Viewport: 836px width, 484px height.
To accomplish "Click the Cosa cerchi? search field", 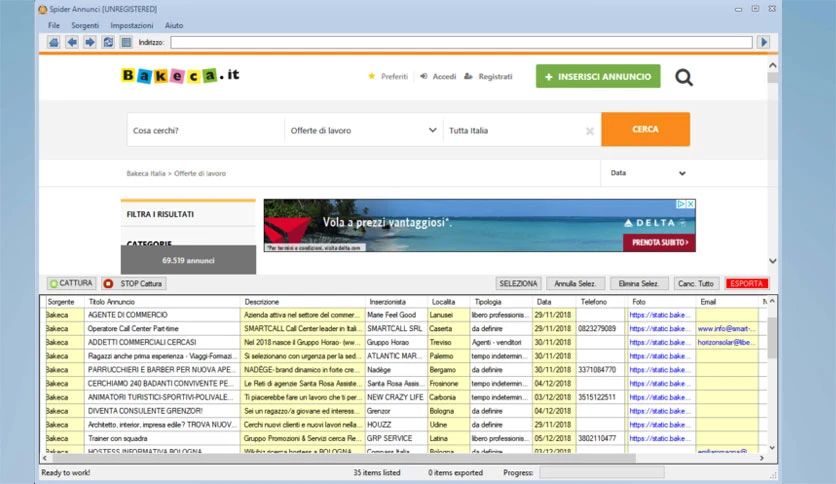I will click(206, 130).
